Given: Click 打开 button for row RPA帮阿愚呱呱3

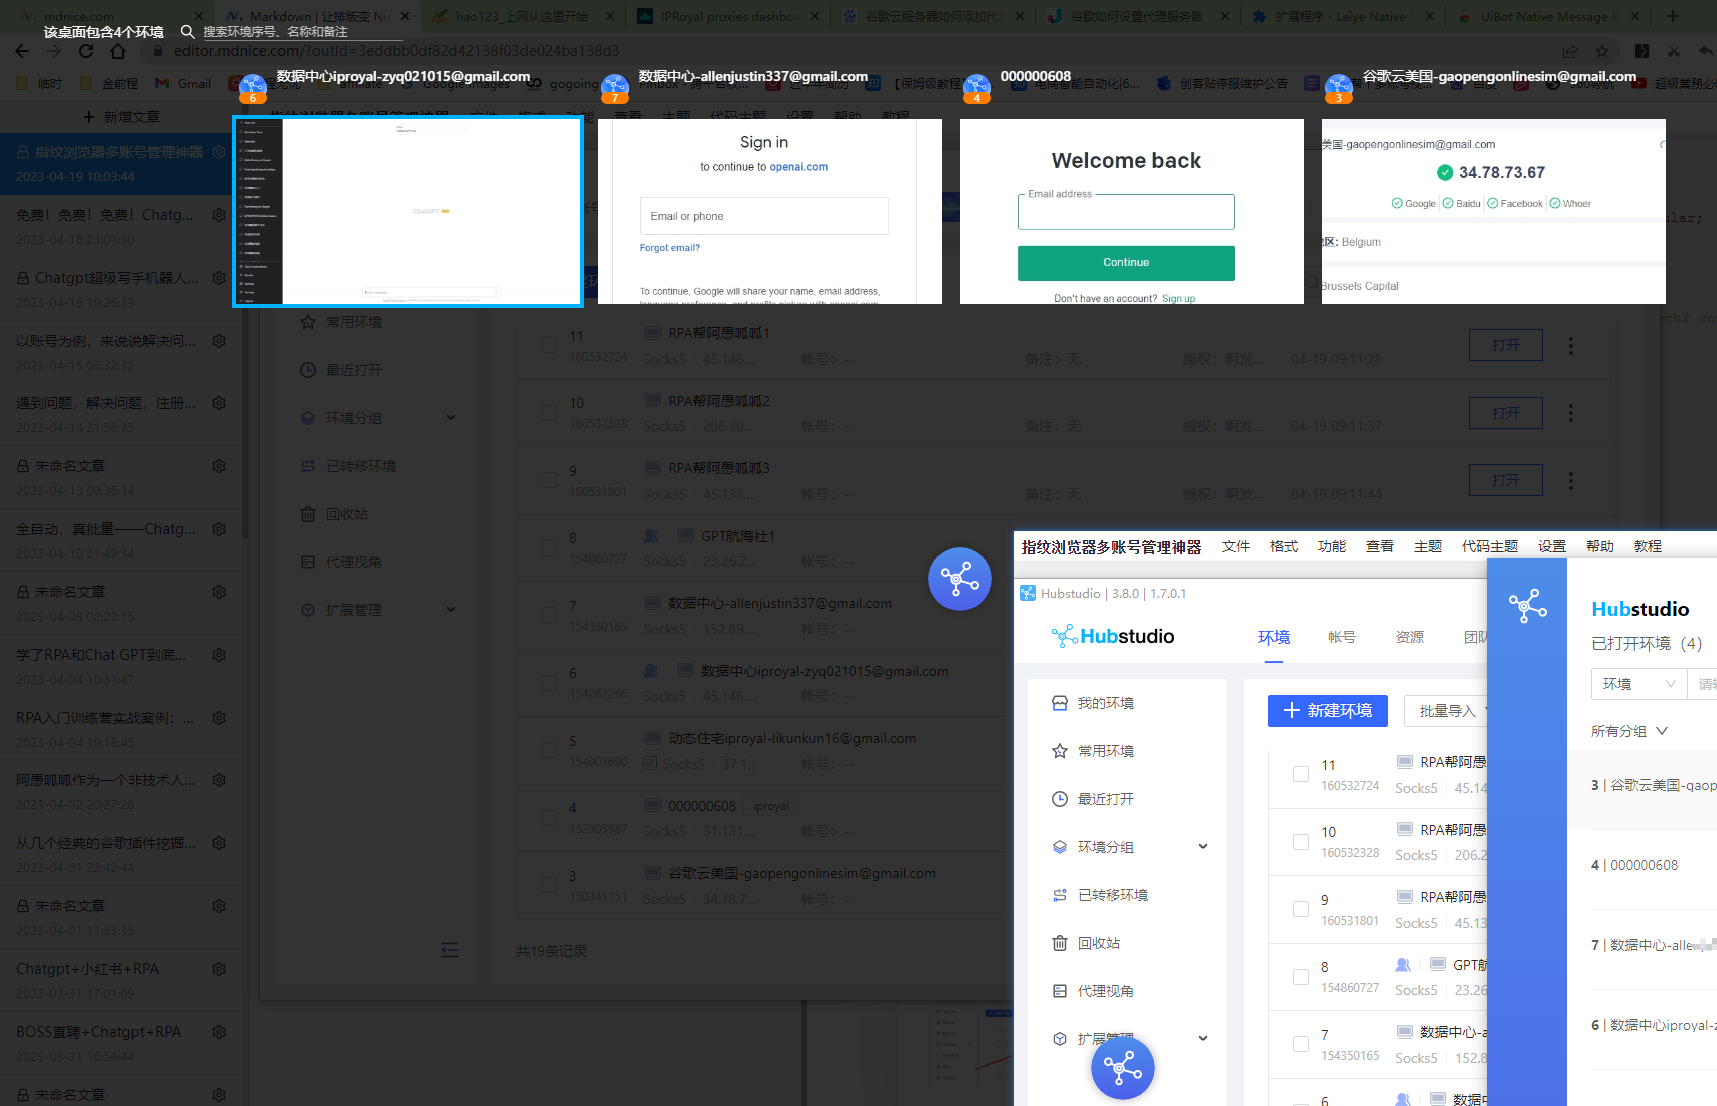Looking at the screenshot, I should pyautogui.click(x=1506, y=480).
